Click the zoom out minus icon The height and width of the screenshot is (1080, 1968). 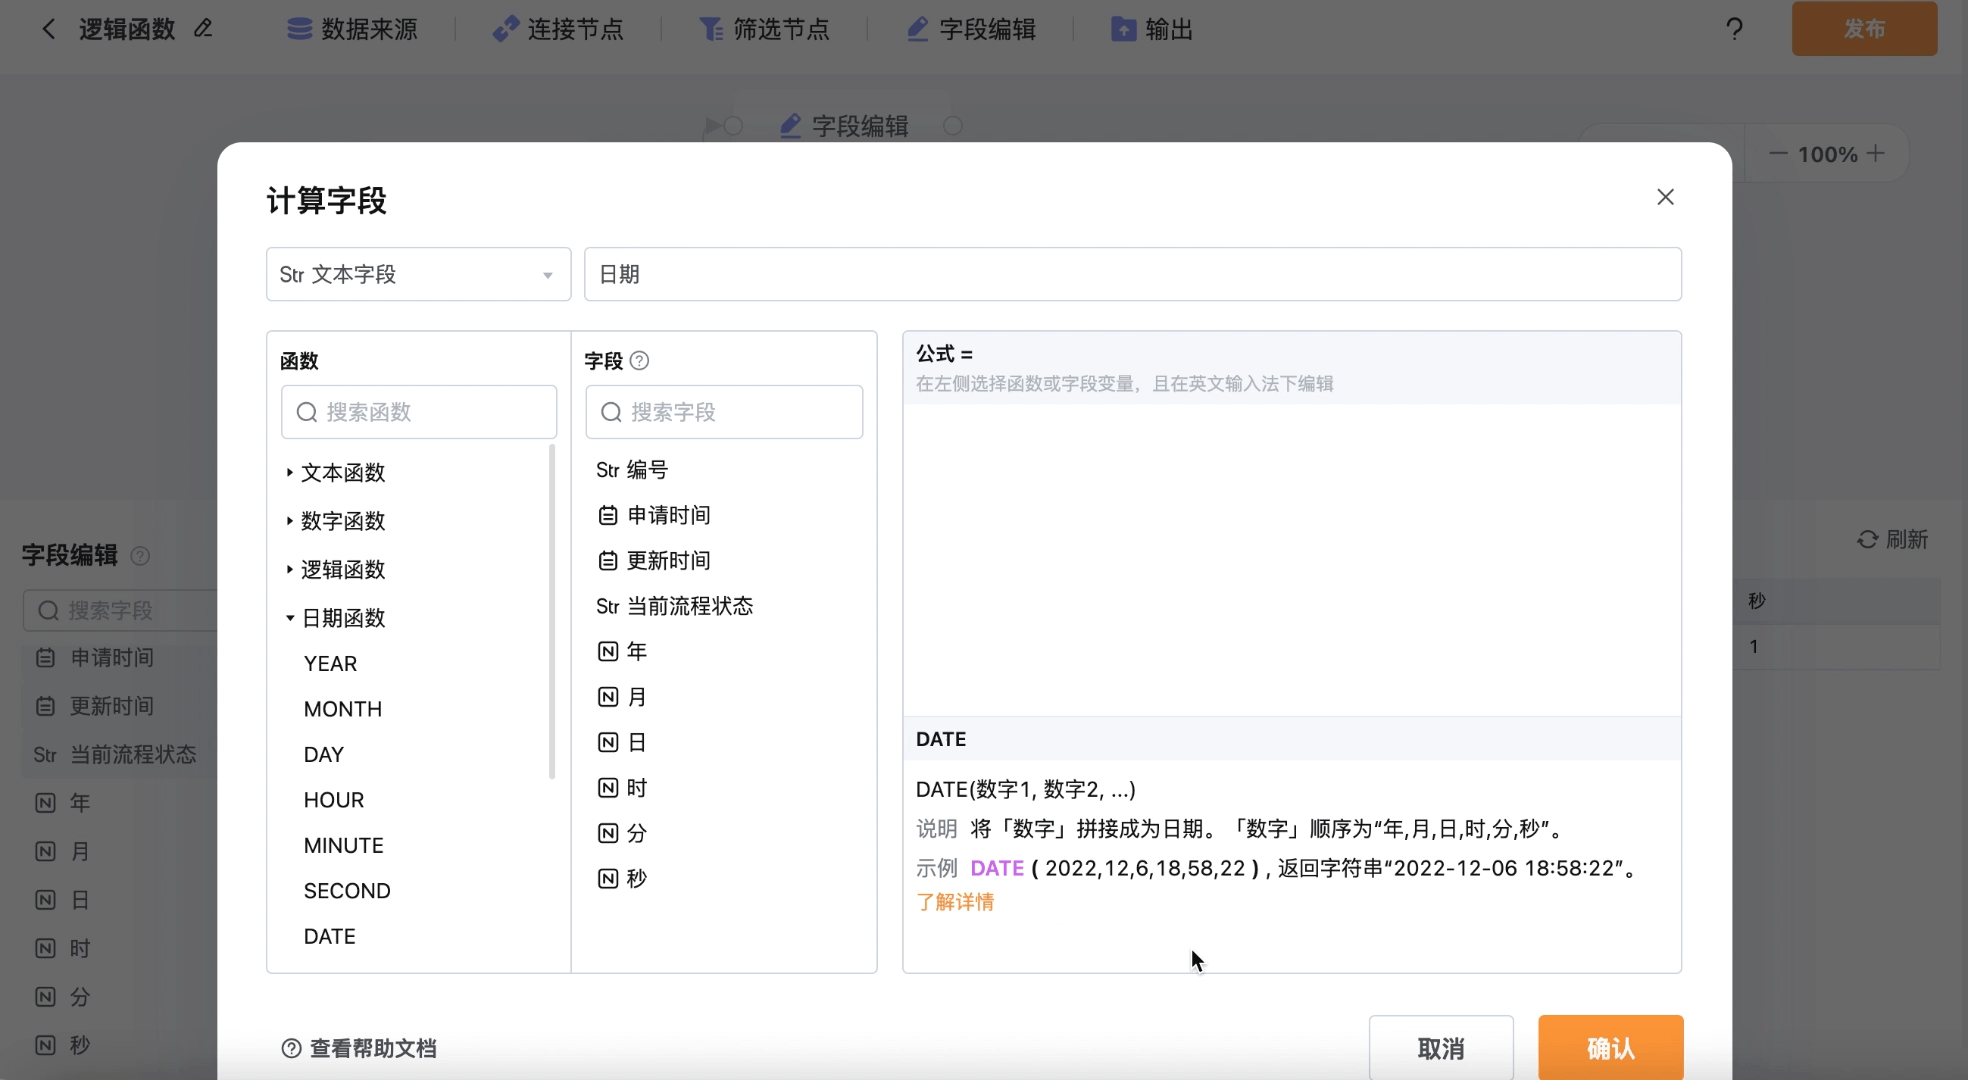(x=1777, y=154)
